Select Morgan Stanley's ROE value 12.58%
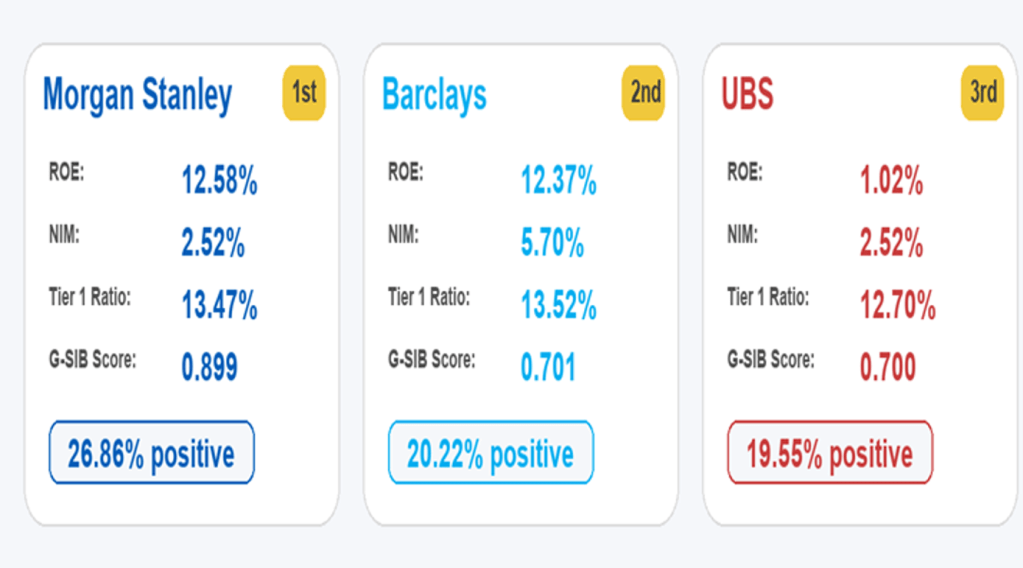Viewport: 1023px width, 568px height. point(219,182)
